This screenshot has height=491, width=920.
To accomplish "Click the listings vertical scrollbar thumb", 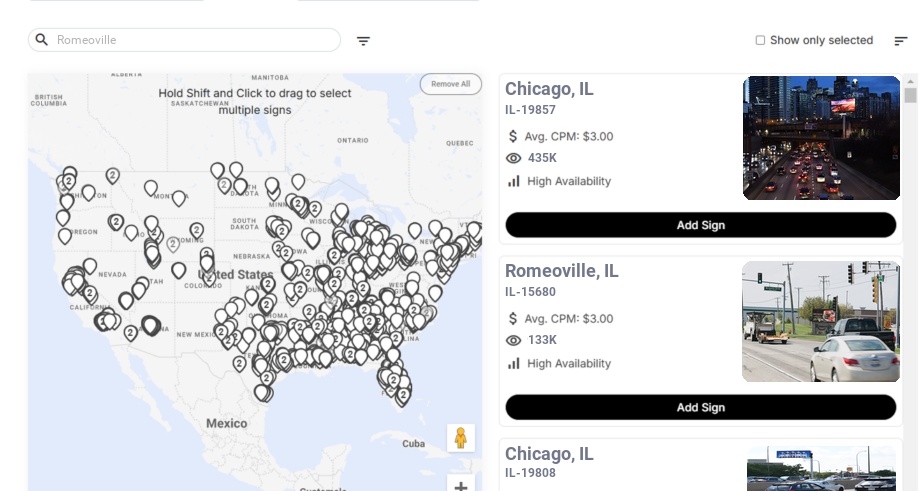I will 910,95.
